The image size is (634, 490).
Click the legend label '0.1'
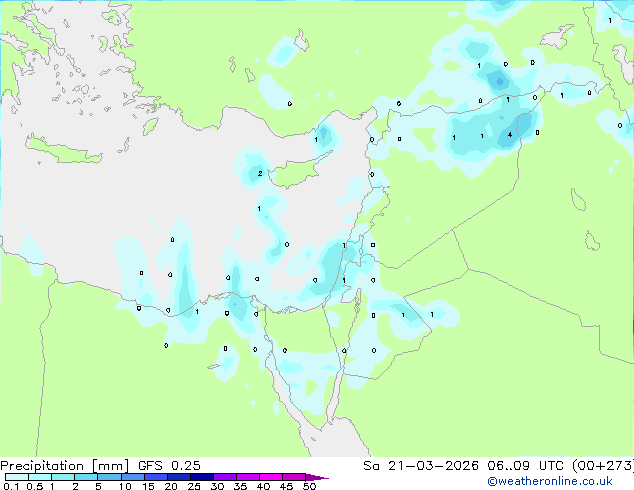tap(11, 486)
